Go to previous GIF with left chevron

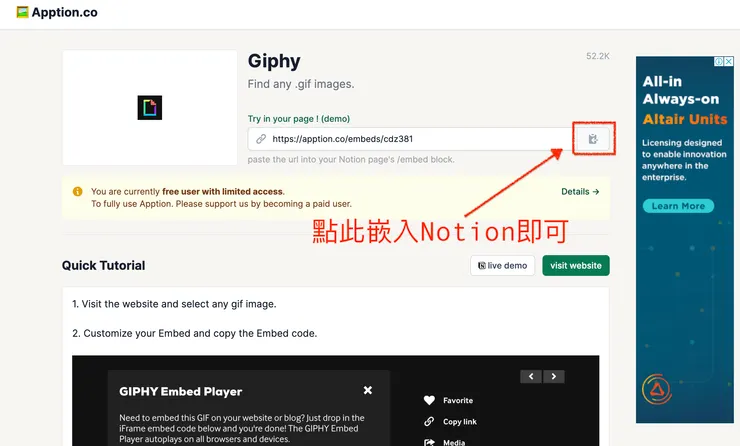tap(531, 377)
